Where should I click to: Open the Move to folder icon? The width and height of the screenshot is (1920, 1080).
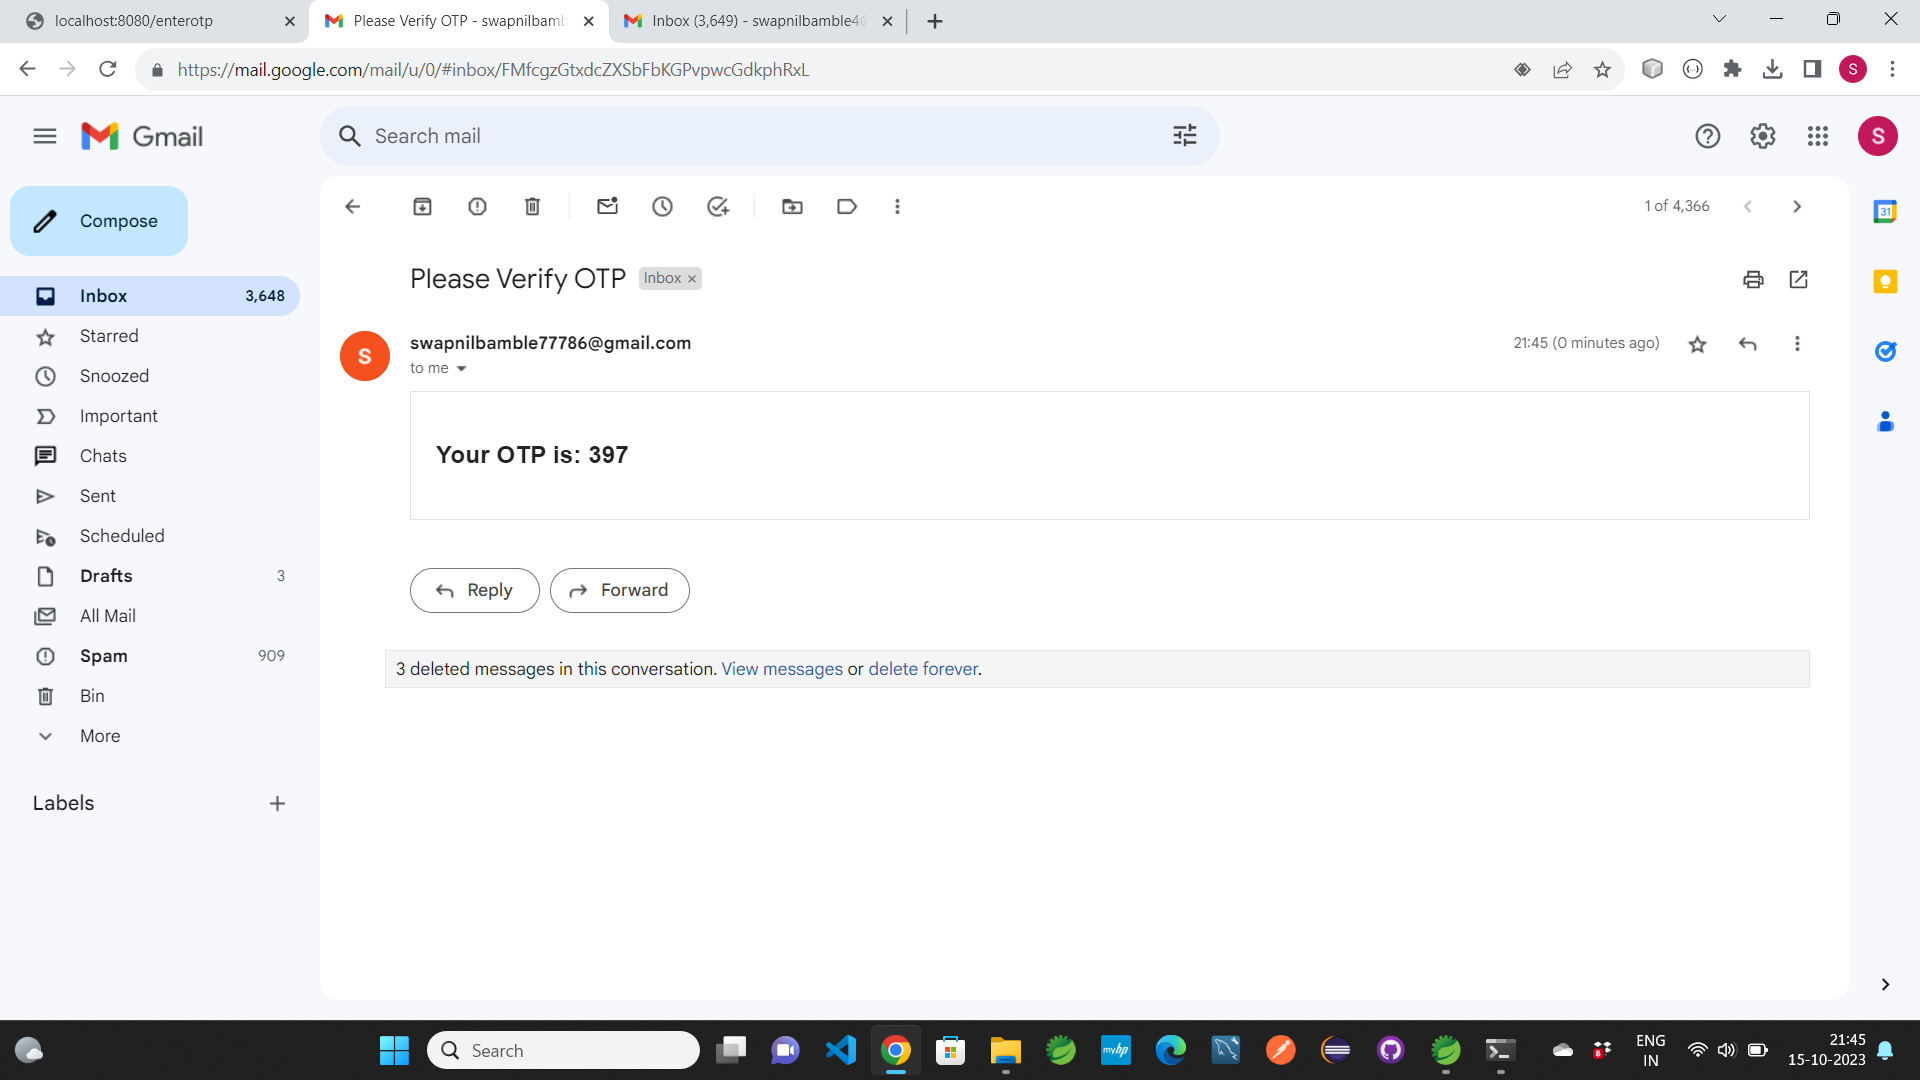point(792,207)
